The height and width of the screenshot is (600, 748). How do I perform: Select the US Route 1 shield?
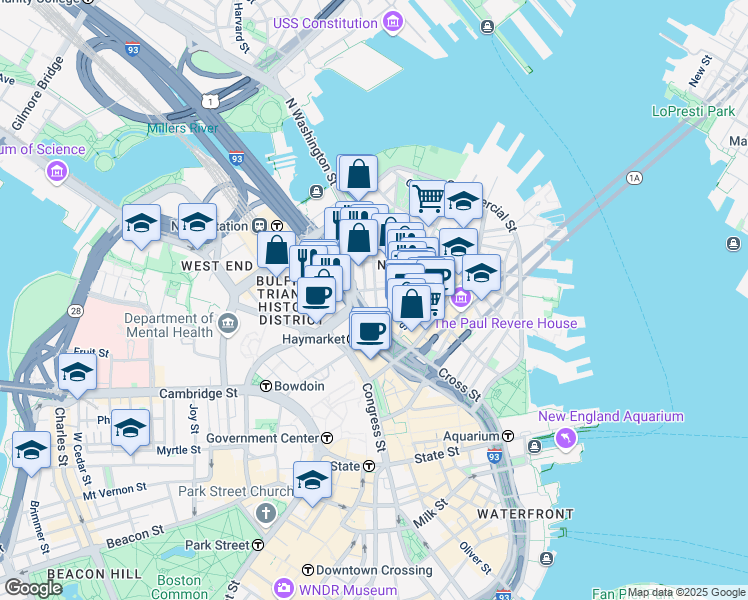click(x=210, y=101)
